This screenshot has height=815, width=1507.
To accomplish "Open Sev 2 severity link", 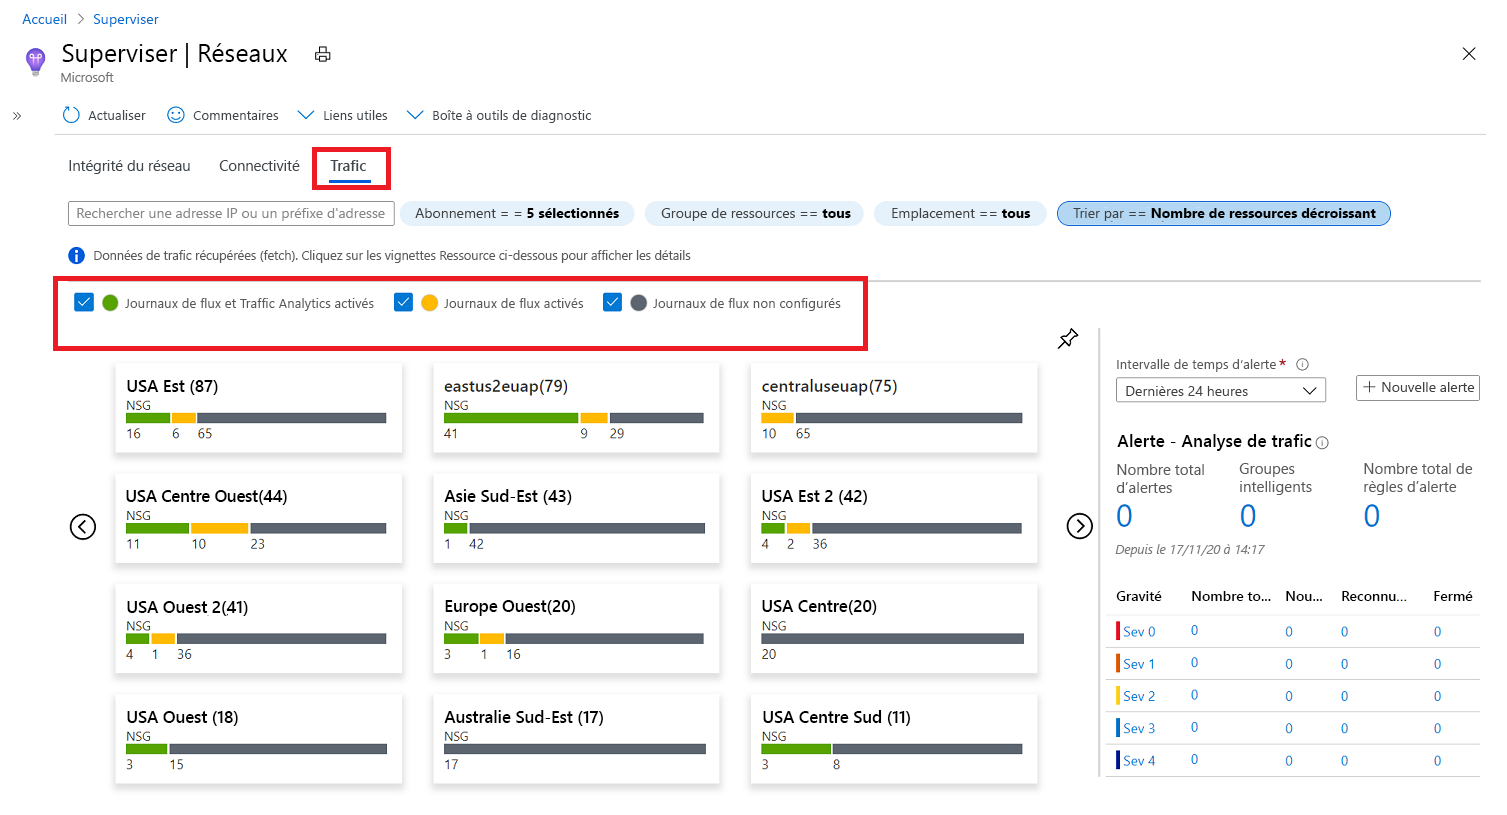I will click(1139, 696).
